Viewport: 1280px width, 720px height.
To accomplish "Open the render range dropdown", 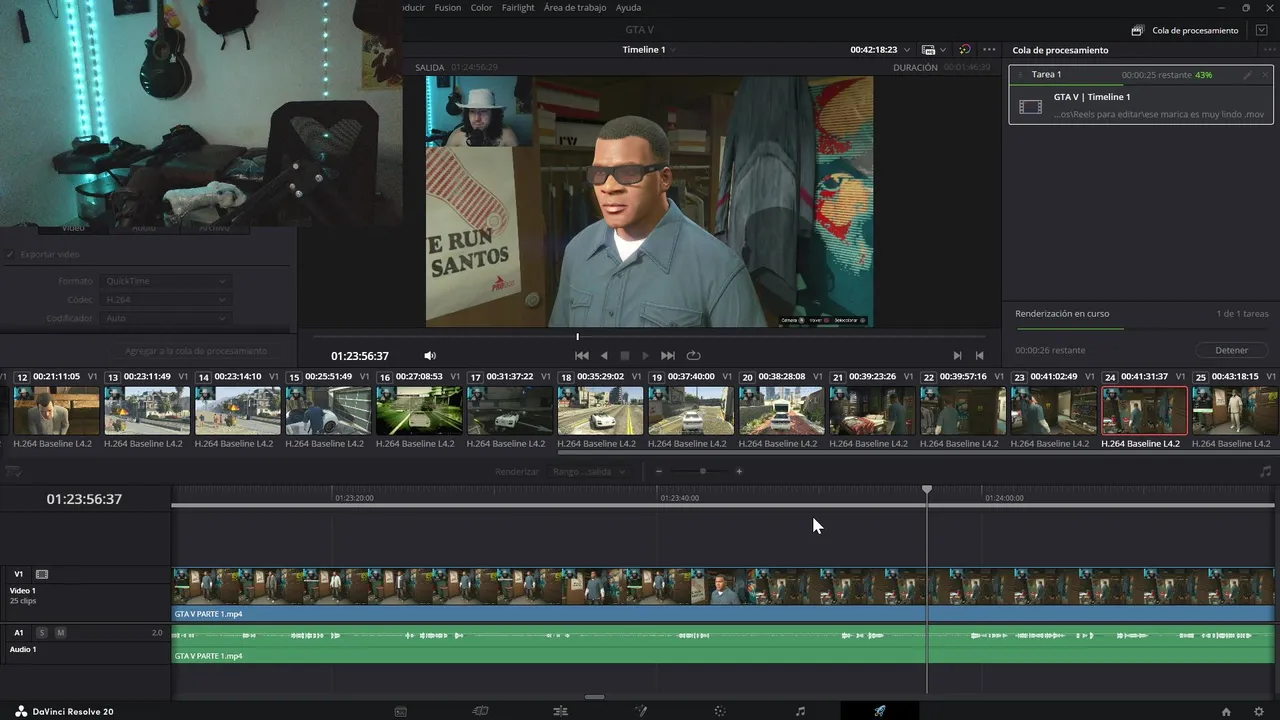I will (x=590, y=471).
